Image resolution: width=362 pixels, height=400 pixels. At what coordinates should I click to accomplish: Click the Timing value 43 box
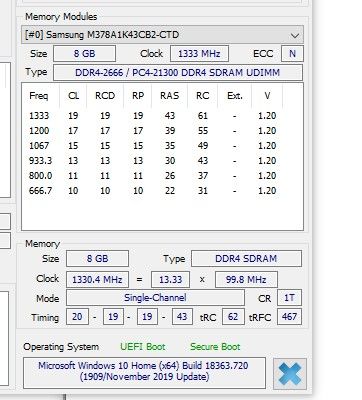click(x=182, y=317)
